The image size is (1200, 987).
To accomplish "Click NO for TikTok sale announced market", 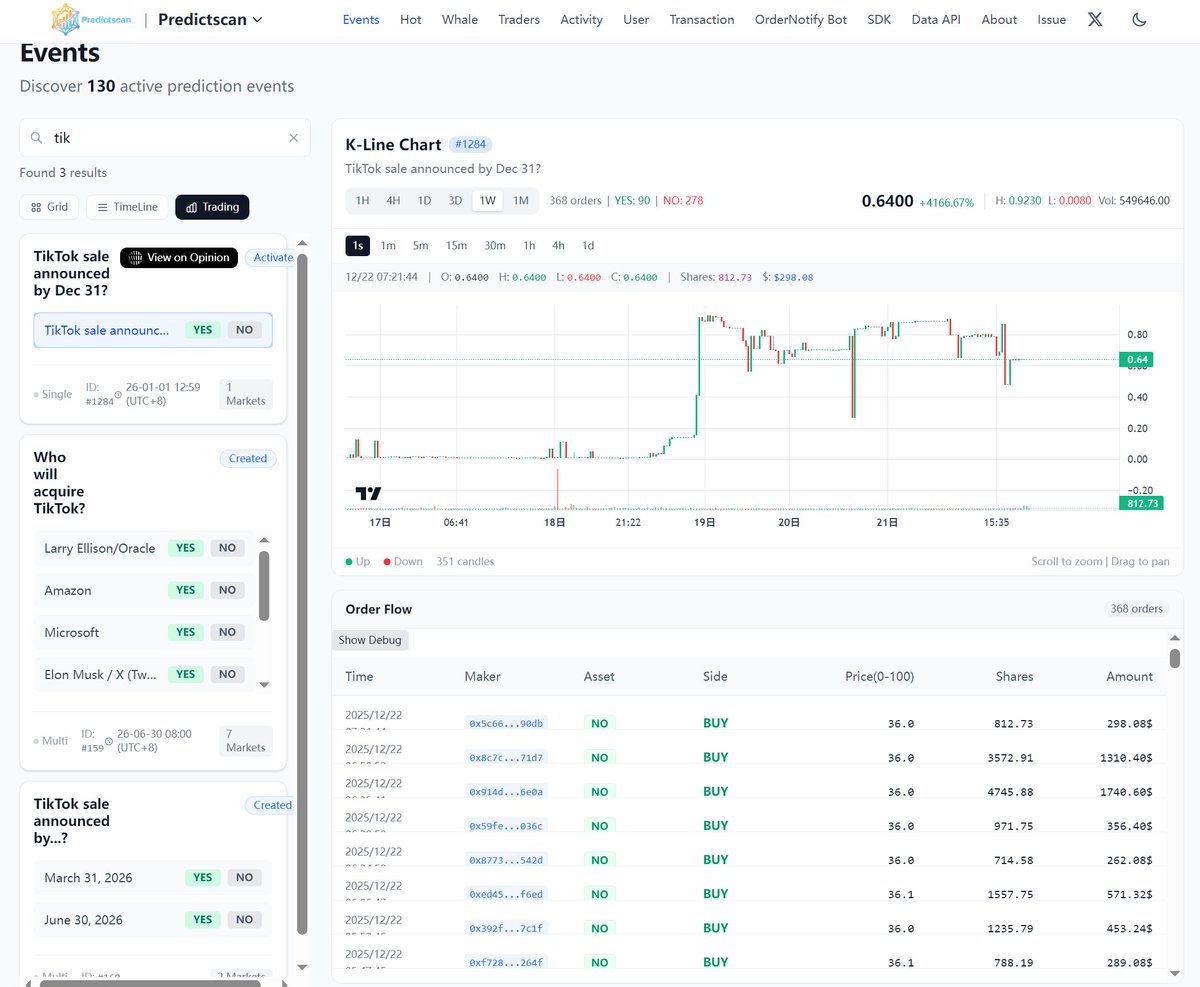I will pos(244,330).
